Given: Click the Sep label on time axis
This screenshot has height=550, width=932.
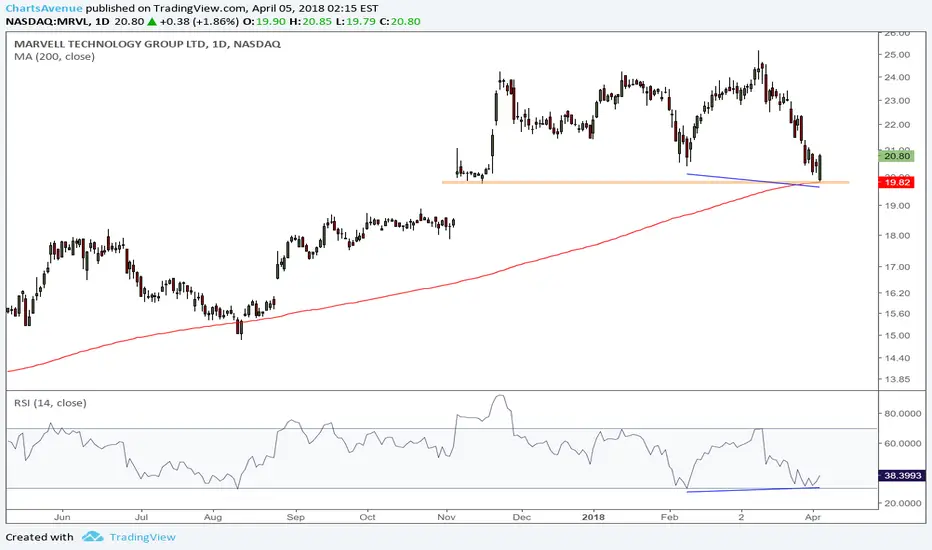Looking at the screenshot, I should tap(295, 517).
